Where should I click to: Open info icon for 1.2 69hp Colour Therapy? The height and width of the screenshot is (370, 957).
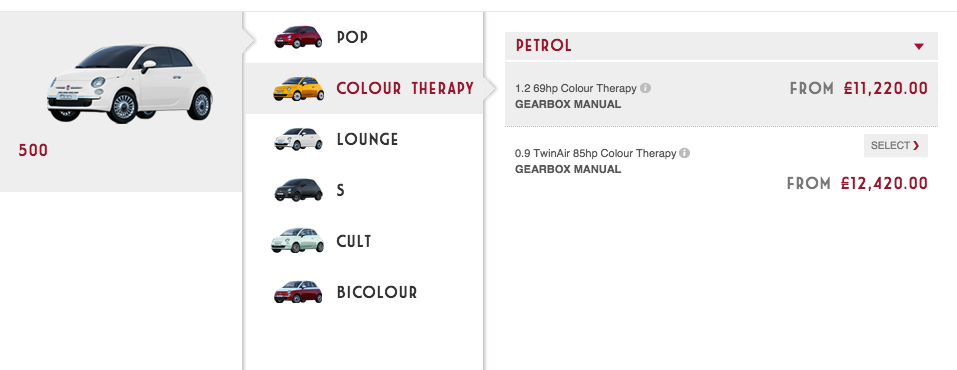coord(646,88)
